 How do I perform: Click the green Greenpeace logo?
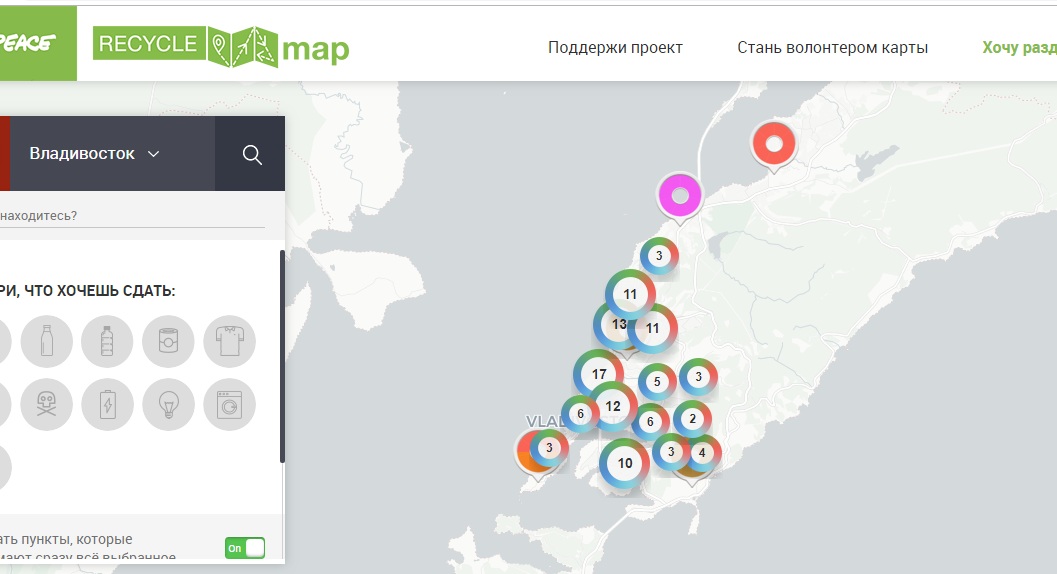[38, 44]
